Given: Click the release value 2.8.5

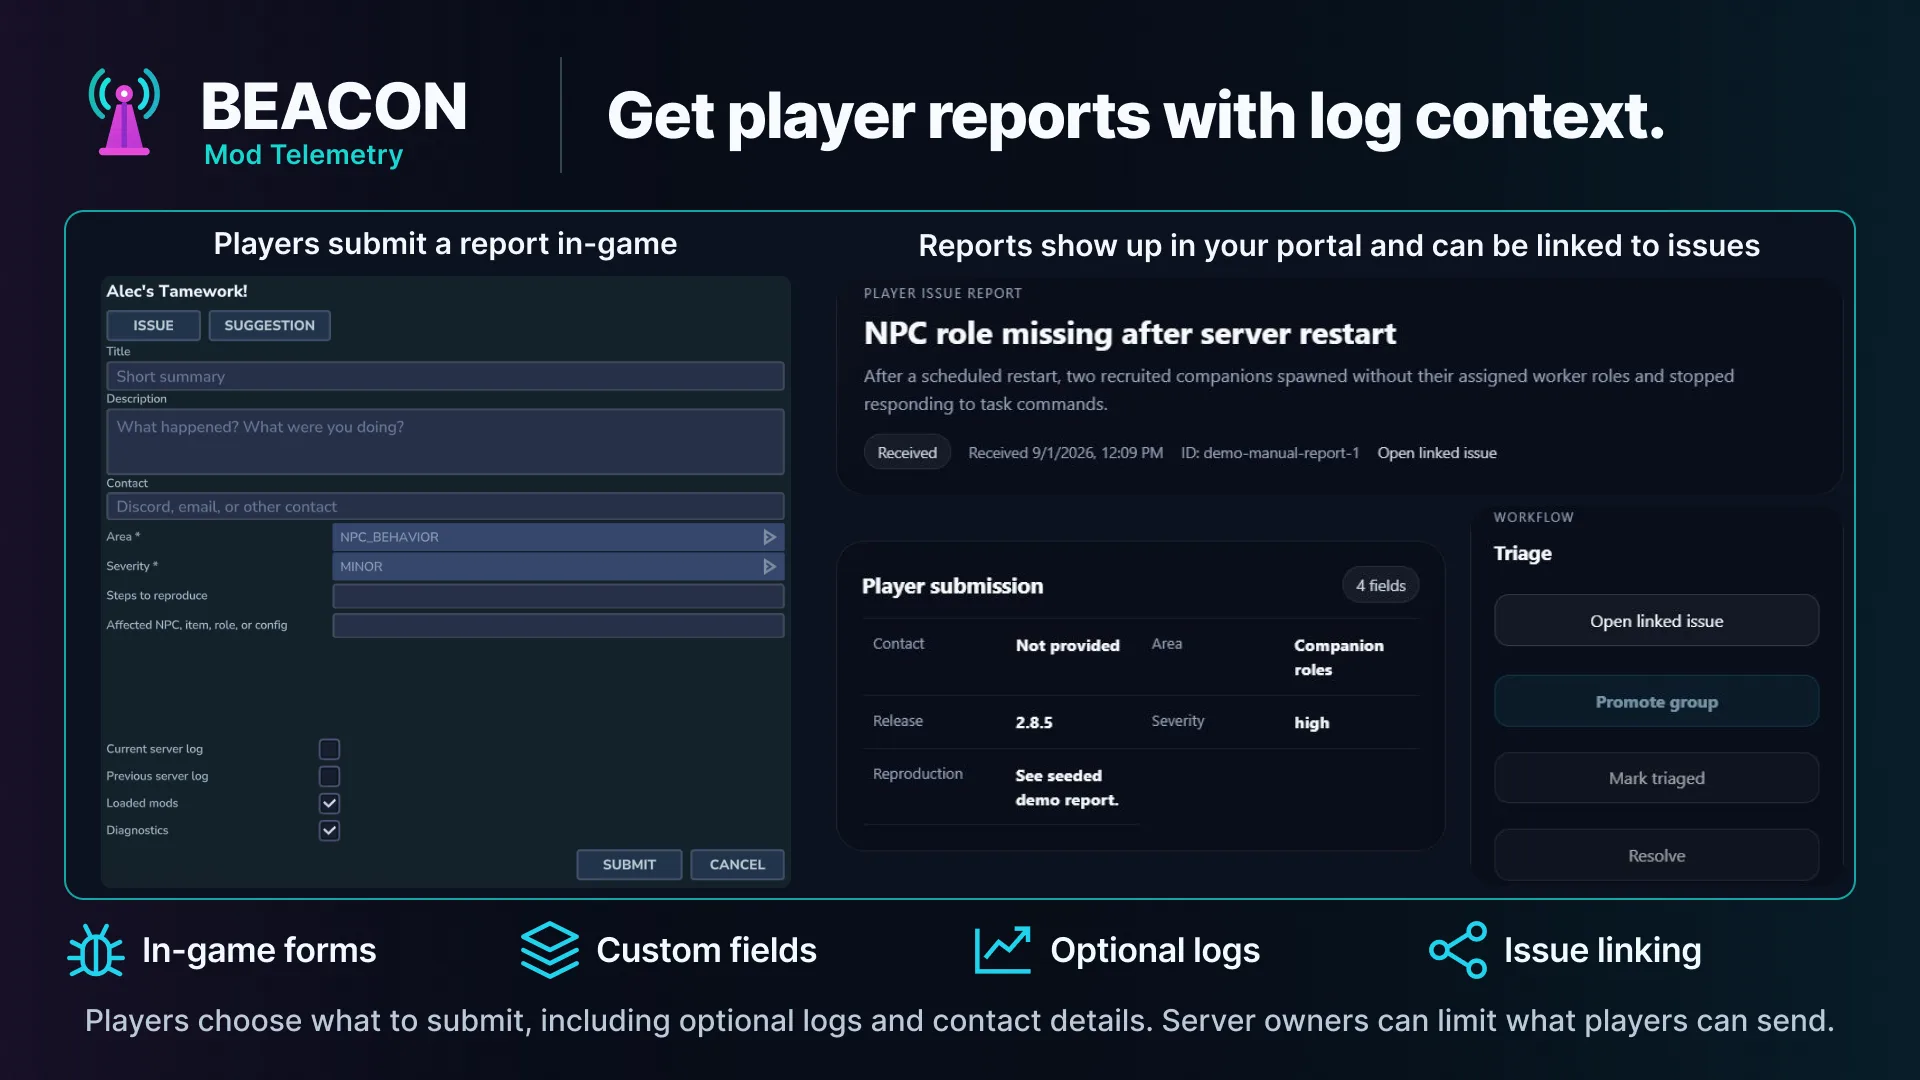Looking at the screenshot, I should pyautogui.click(x=1034, y=722).
